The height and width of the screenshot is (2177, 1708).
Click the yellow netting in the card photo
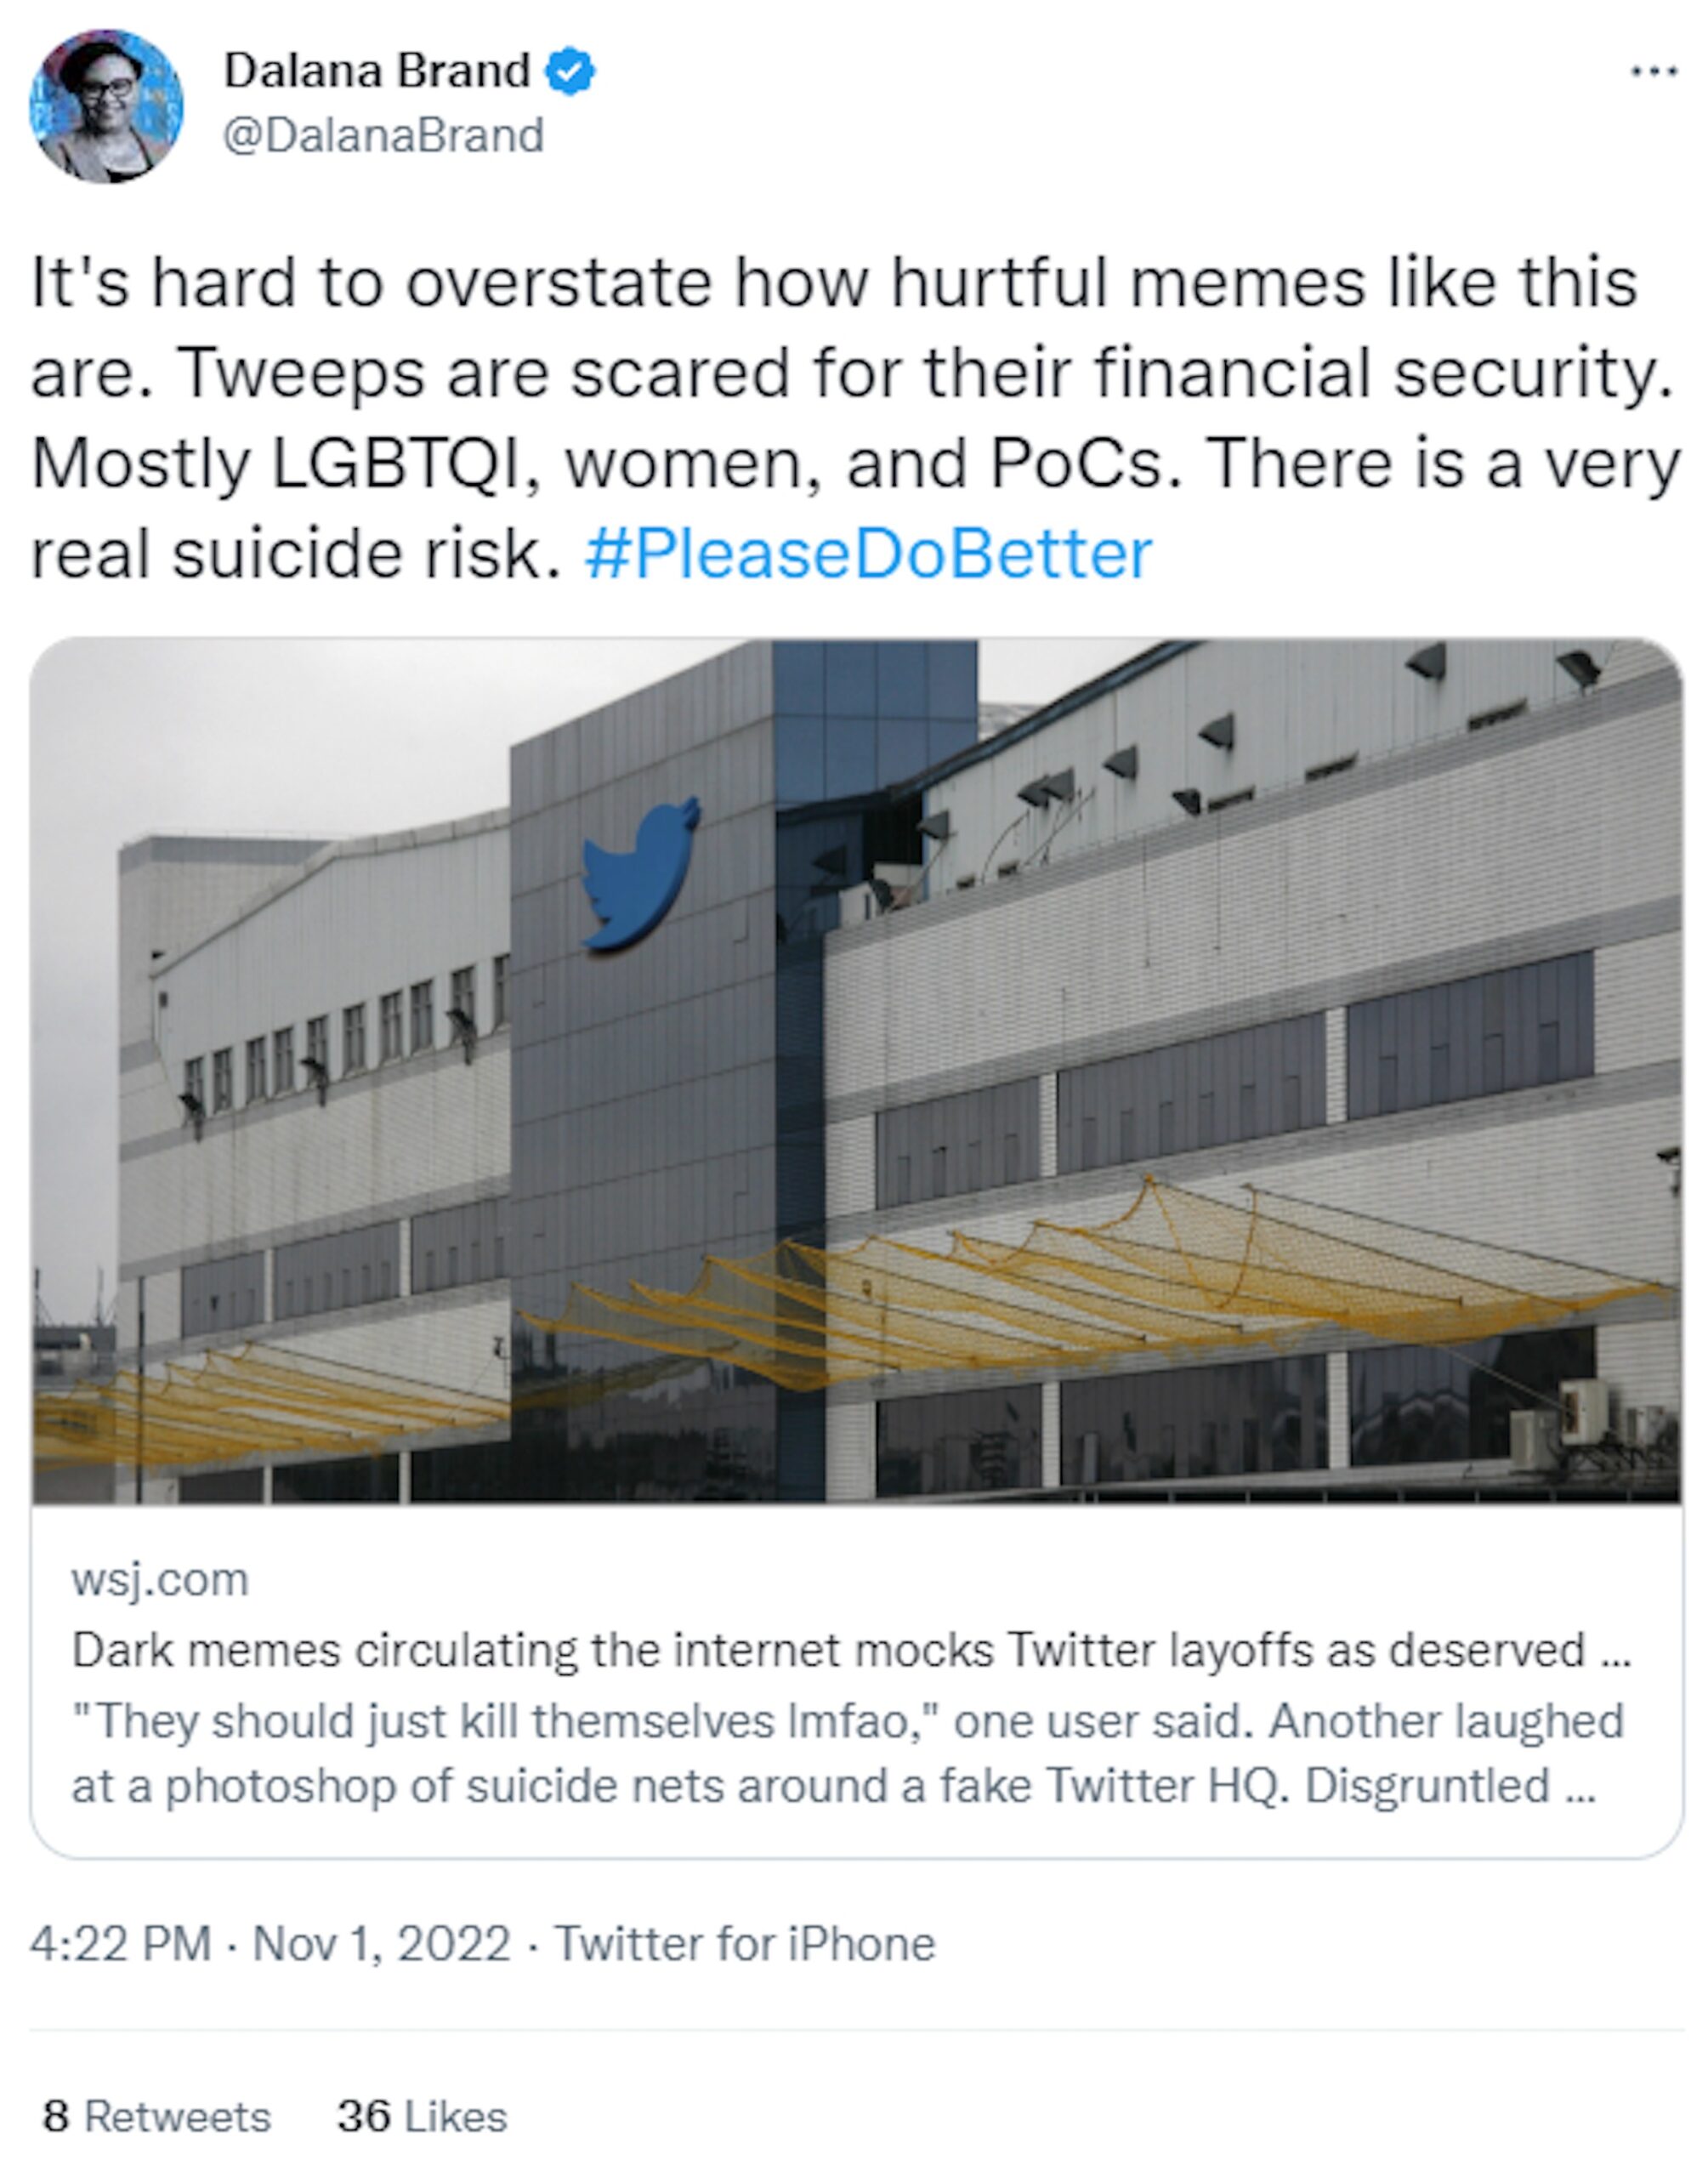[x=1100, y=1290]
